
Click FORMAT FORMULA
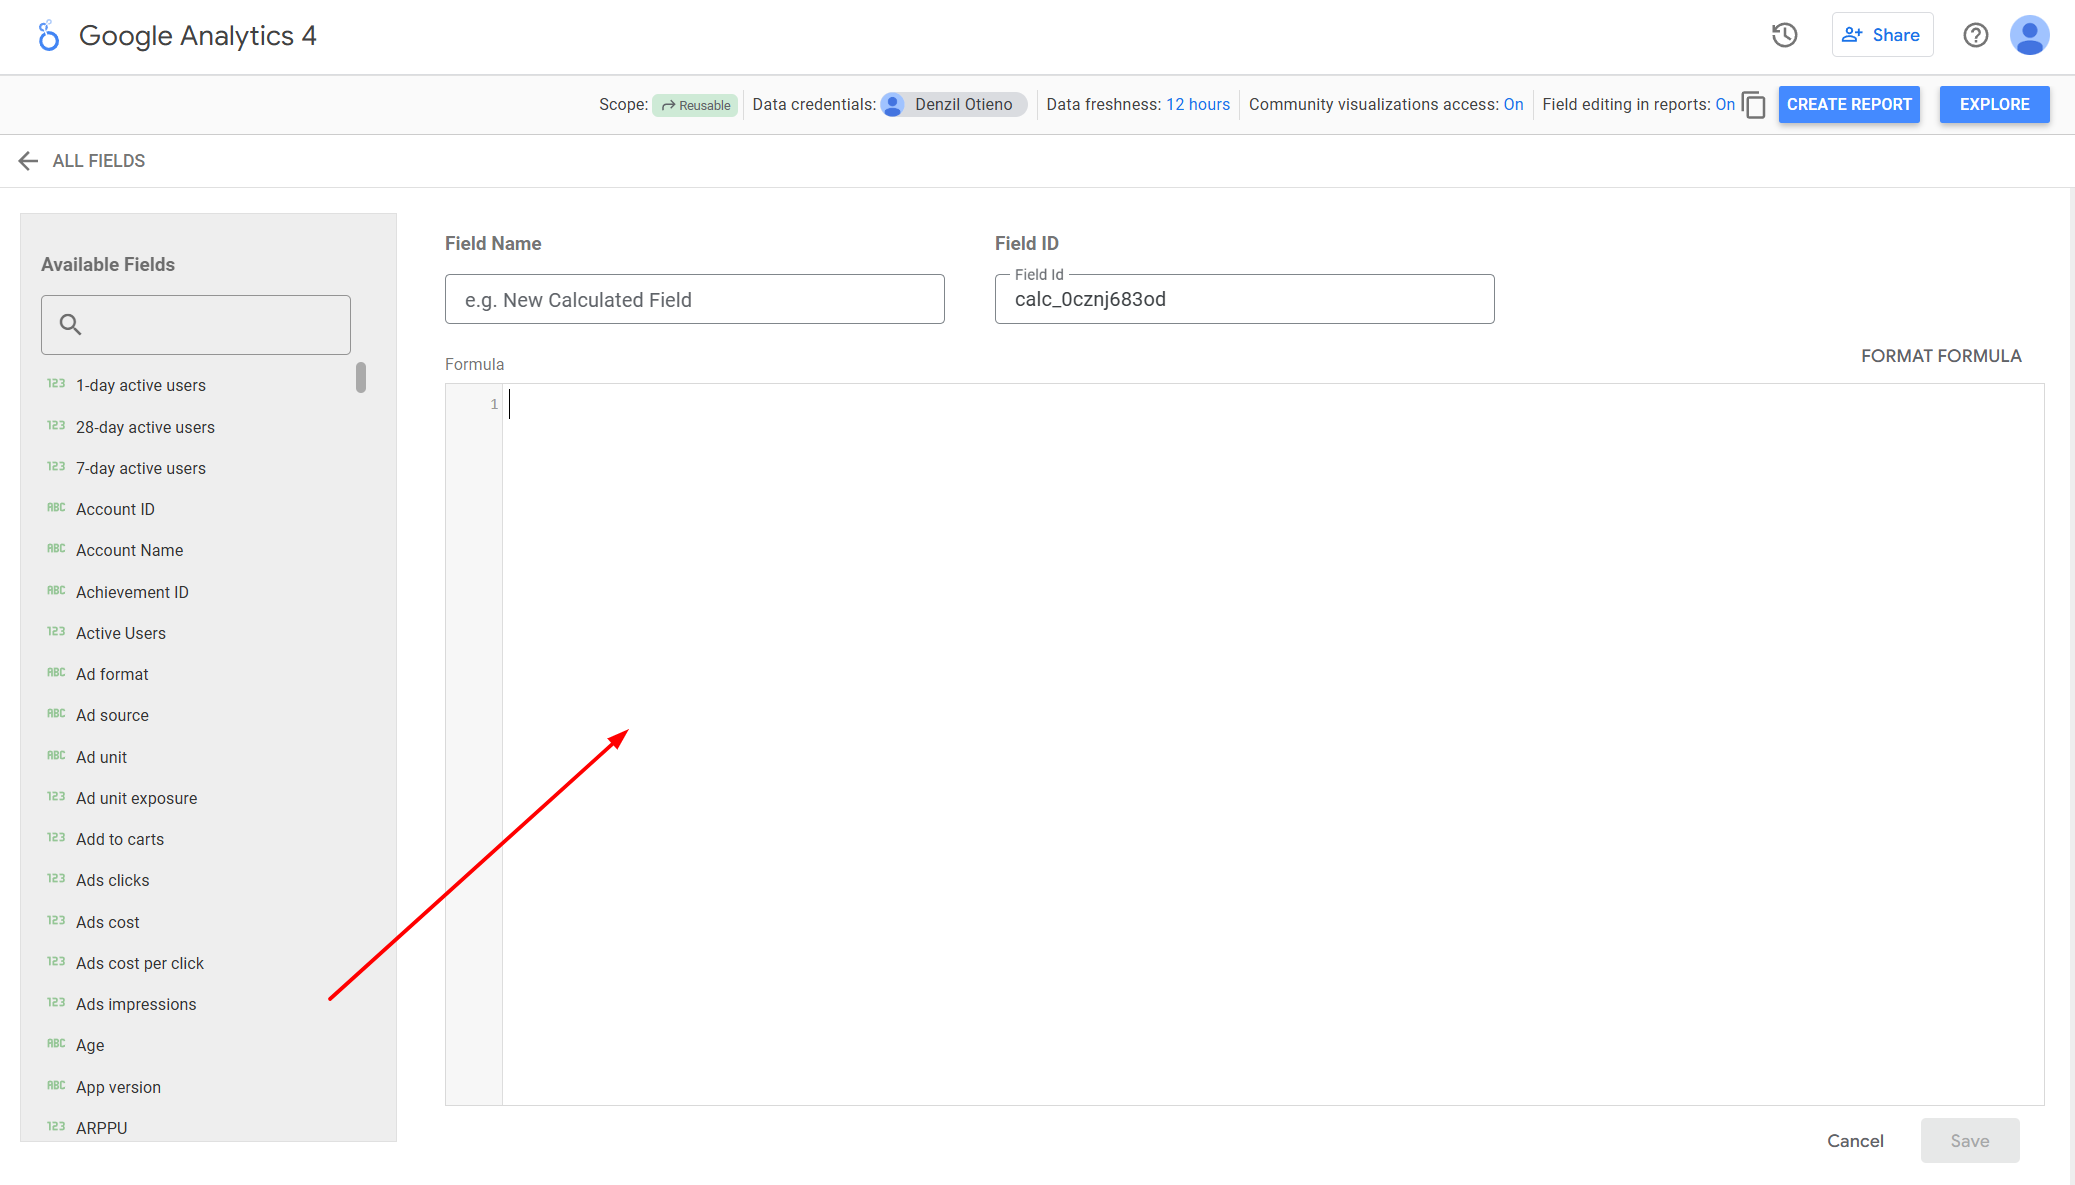tap(1941, 356)
